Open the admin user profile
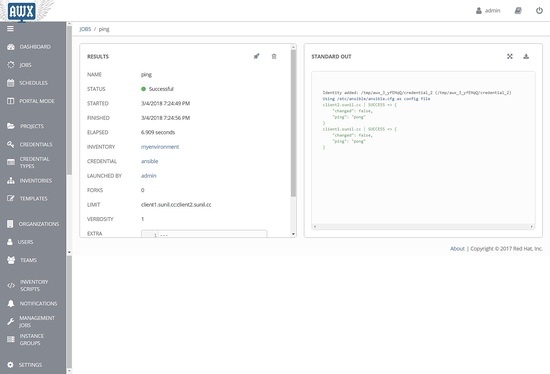 click(488, 11)
